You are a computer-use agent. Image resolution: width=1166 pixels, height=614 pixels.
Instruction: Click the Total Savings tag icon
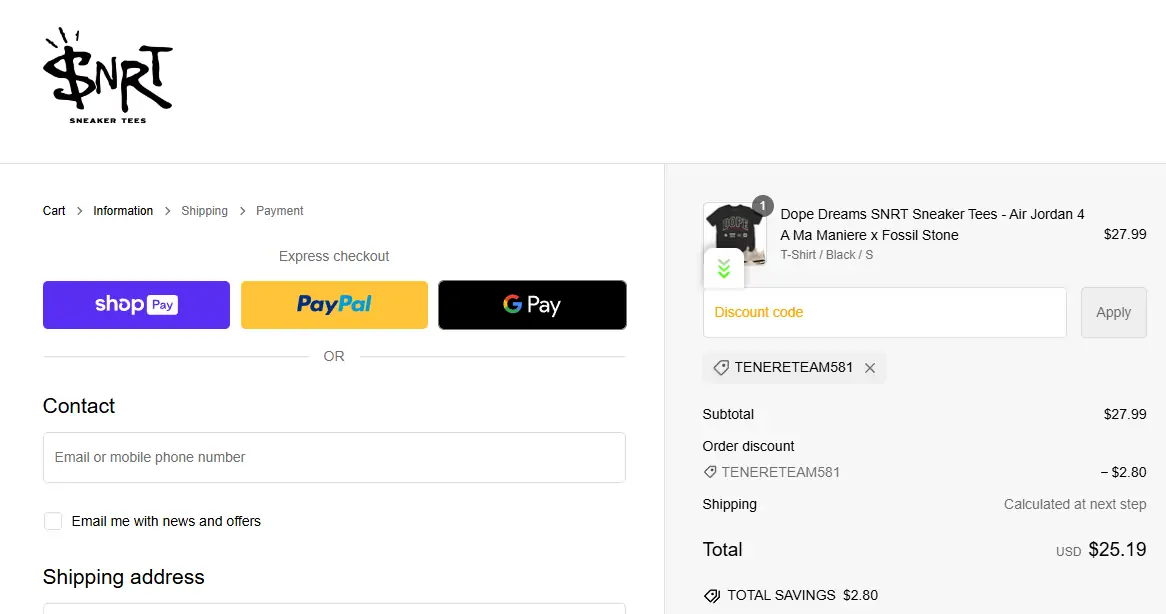pos(712,595)
